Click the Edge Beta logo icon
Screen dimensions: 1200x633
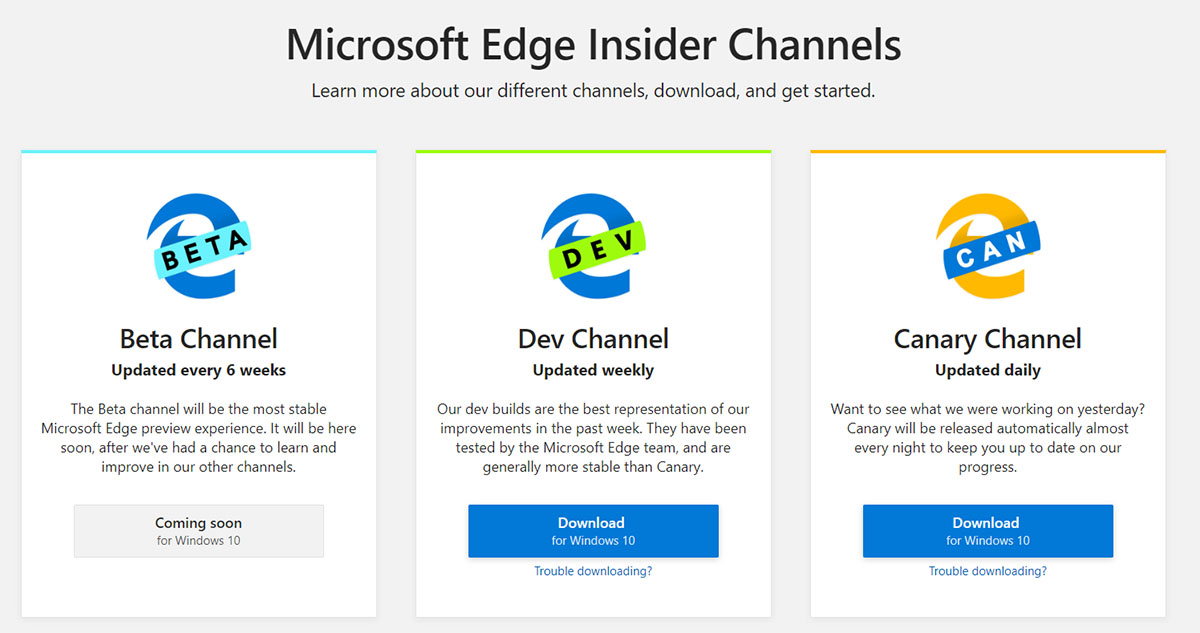198,246
